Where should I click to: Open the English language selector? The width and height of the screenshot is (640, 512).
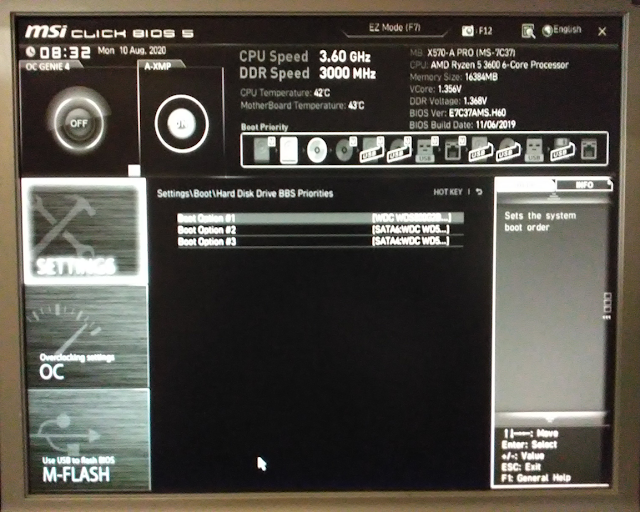point(567,29)
